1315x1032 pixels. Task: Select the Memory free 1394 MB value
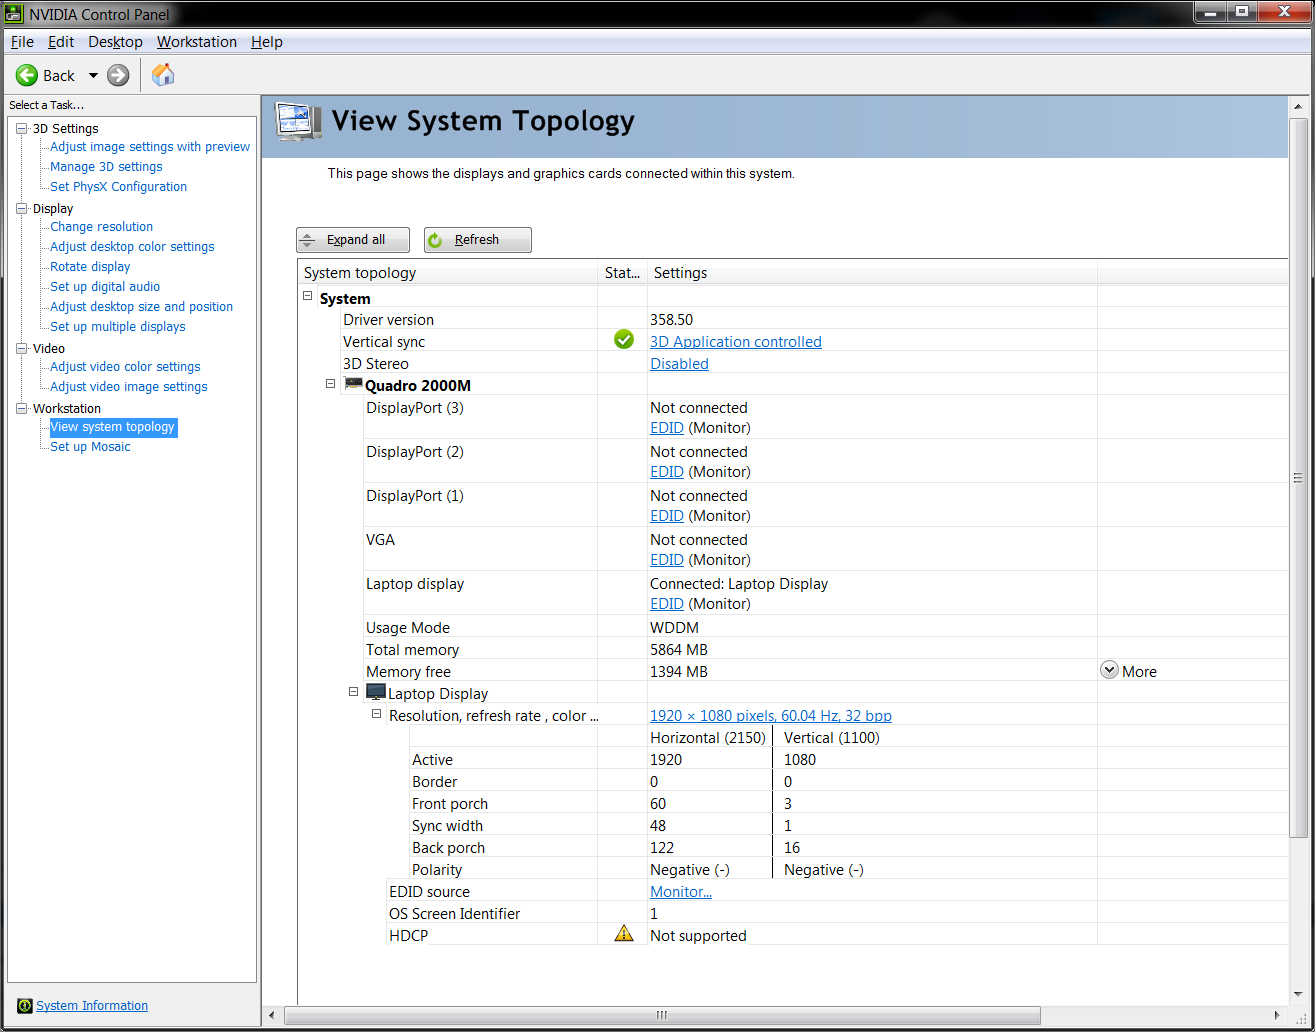[x=679, y=672]
